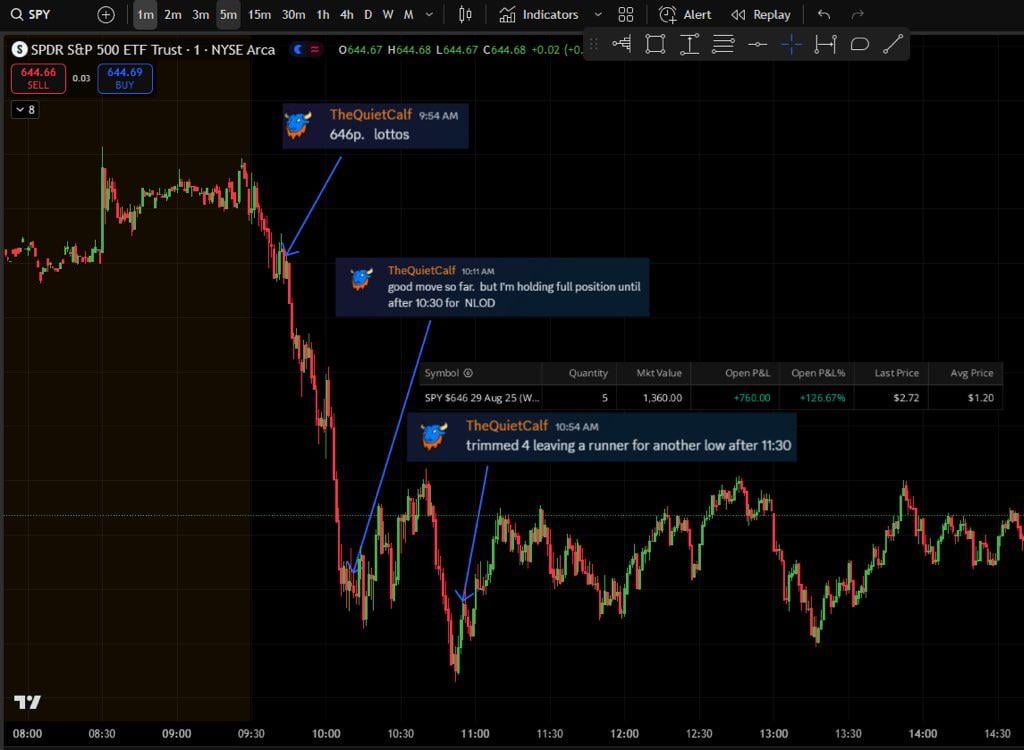
Task: Click the high value H644.68
Action: tap(409, 50)
